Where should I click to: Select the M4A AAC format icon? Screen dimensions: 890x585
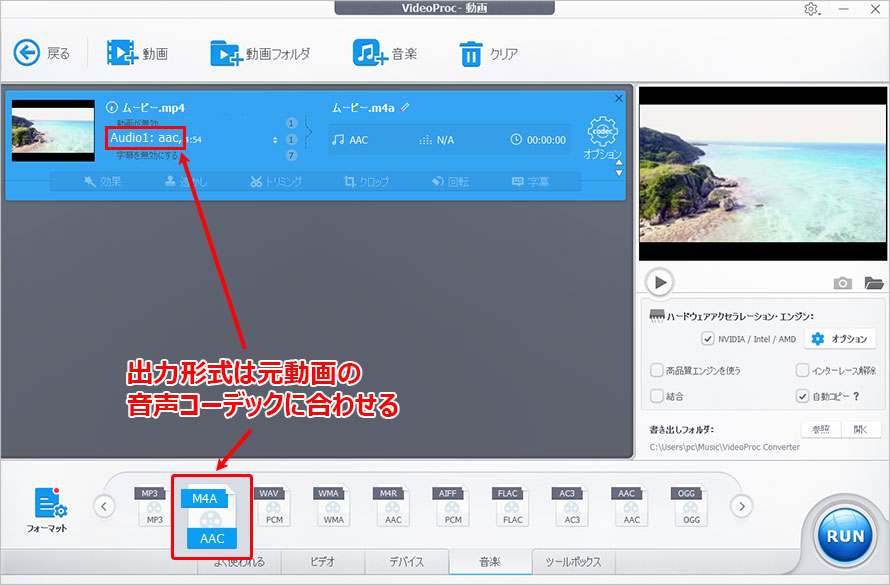(212, 517)
